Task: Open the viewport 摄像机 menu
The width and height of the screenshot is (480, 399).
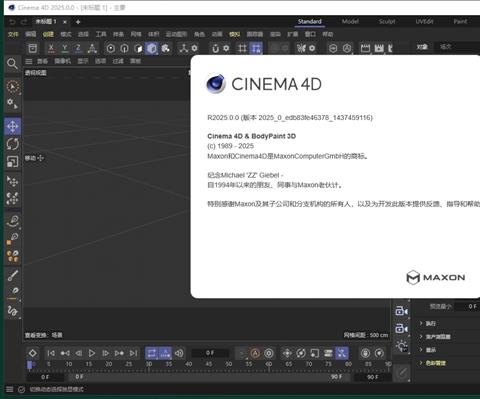Action: click(x=63, y=61)
